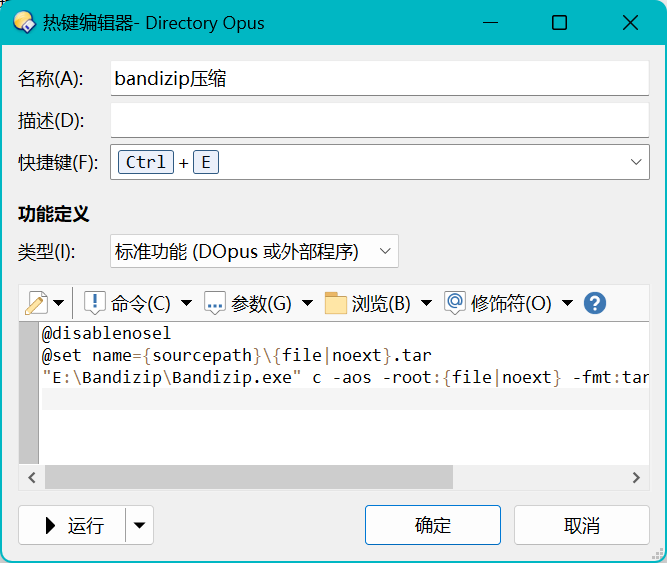Open the 修饰符(O) modifiers menu
This screenshot has width=667, height=563.
tap(498, 303)
